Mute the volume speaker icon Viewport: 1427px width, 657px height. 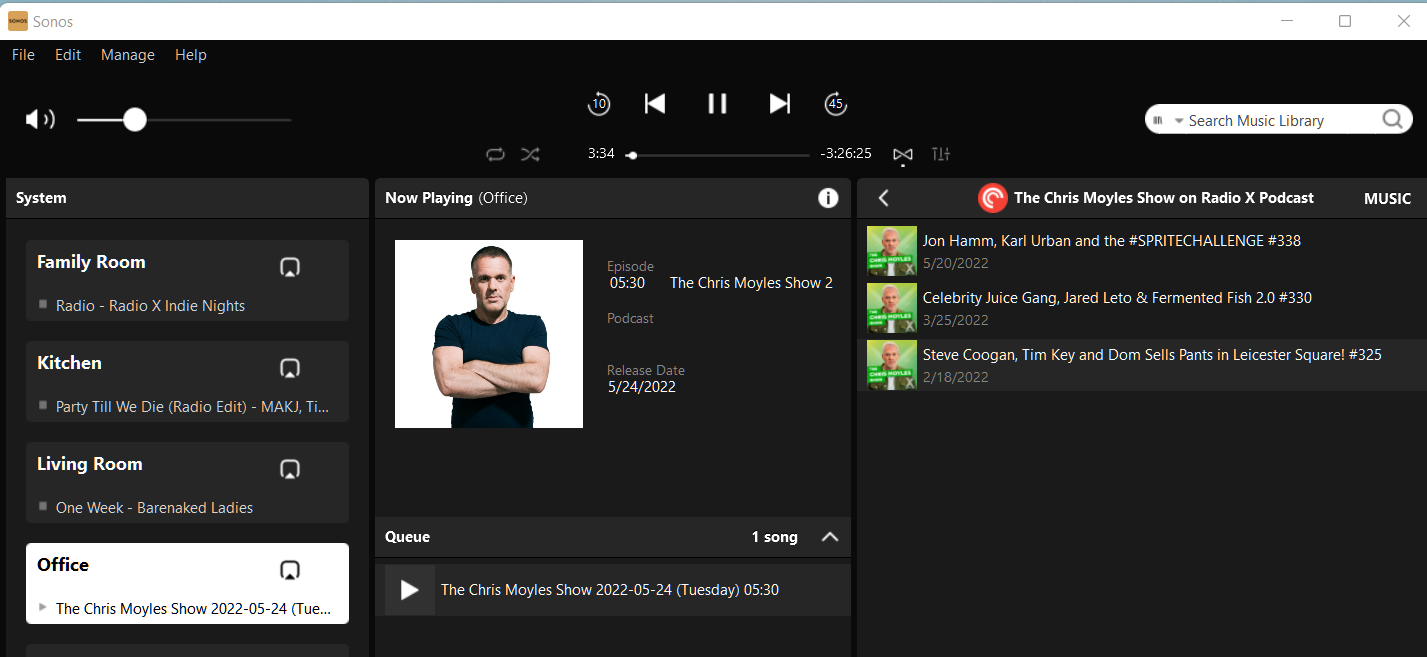coord(39,120)
